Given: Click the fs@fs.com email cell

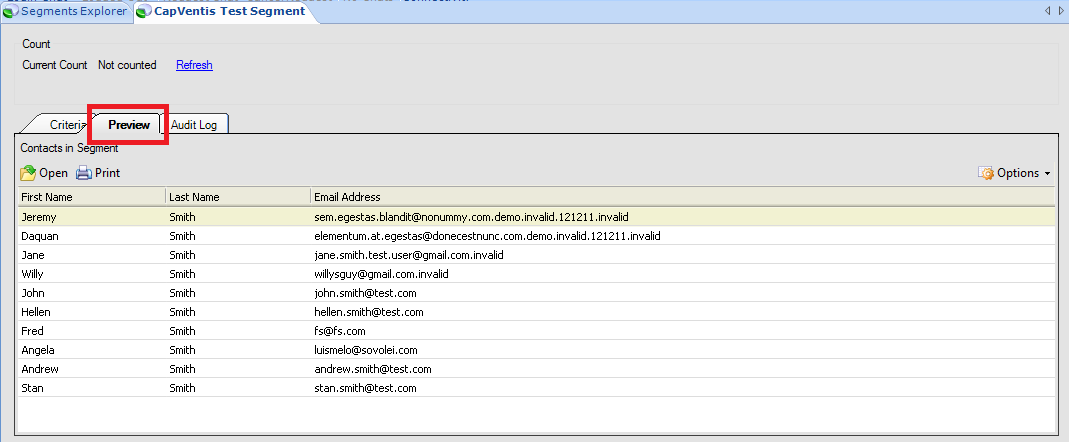Looking at the screenshot, I should point(340,331).
